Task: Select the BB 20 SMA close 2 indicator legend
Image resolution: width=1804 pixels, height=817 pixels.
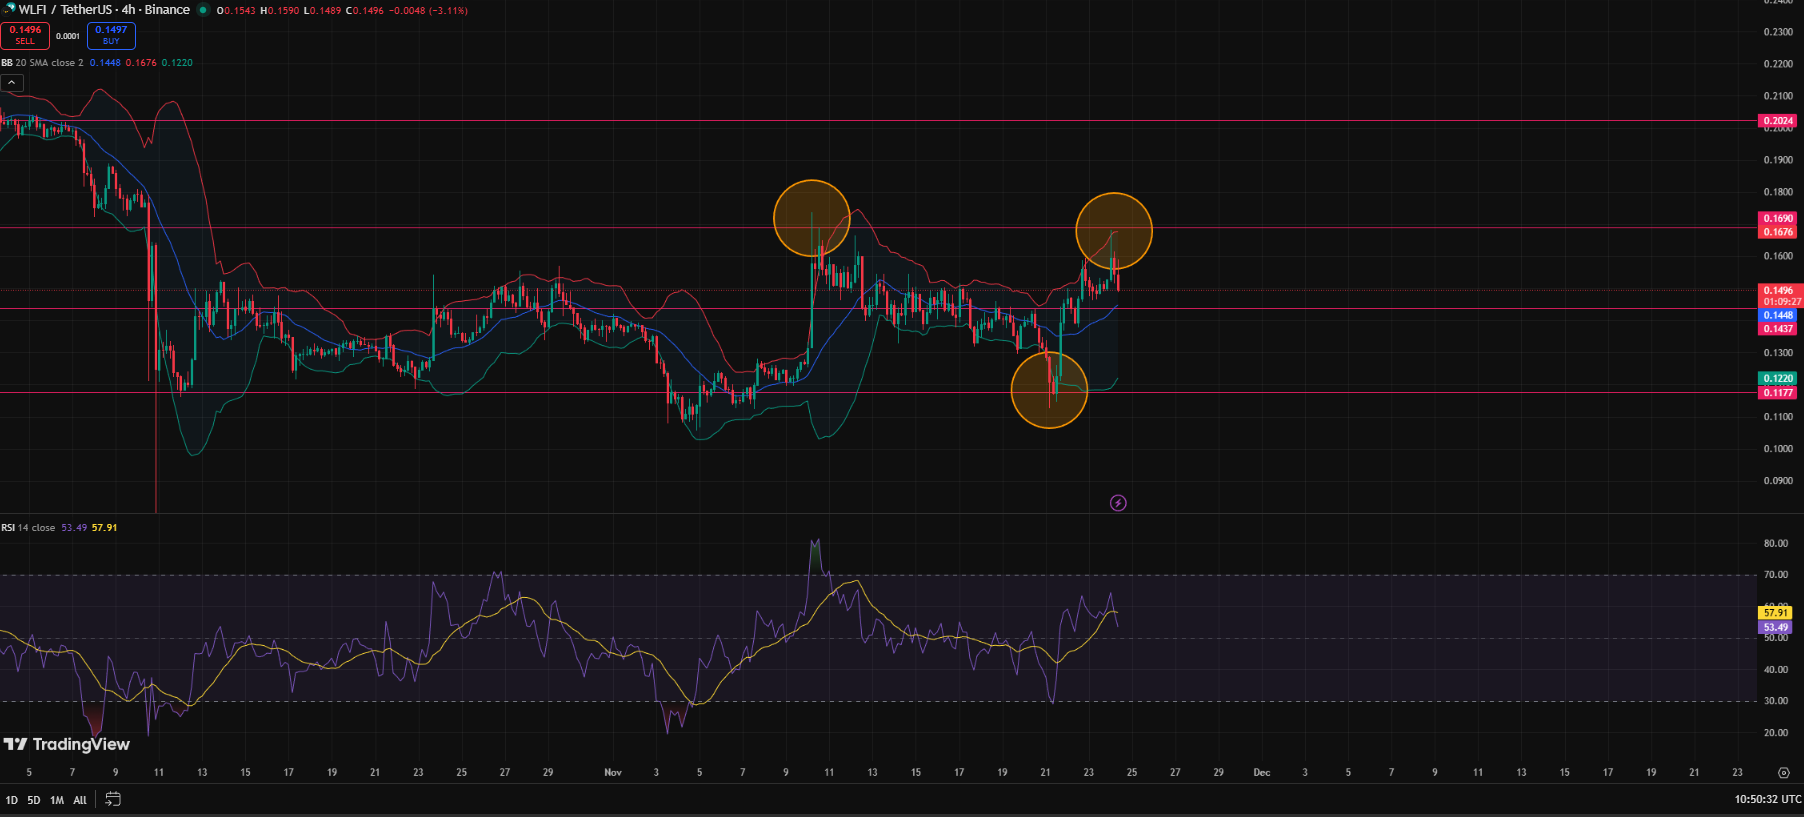Action: (x=42, y=63)
